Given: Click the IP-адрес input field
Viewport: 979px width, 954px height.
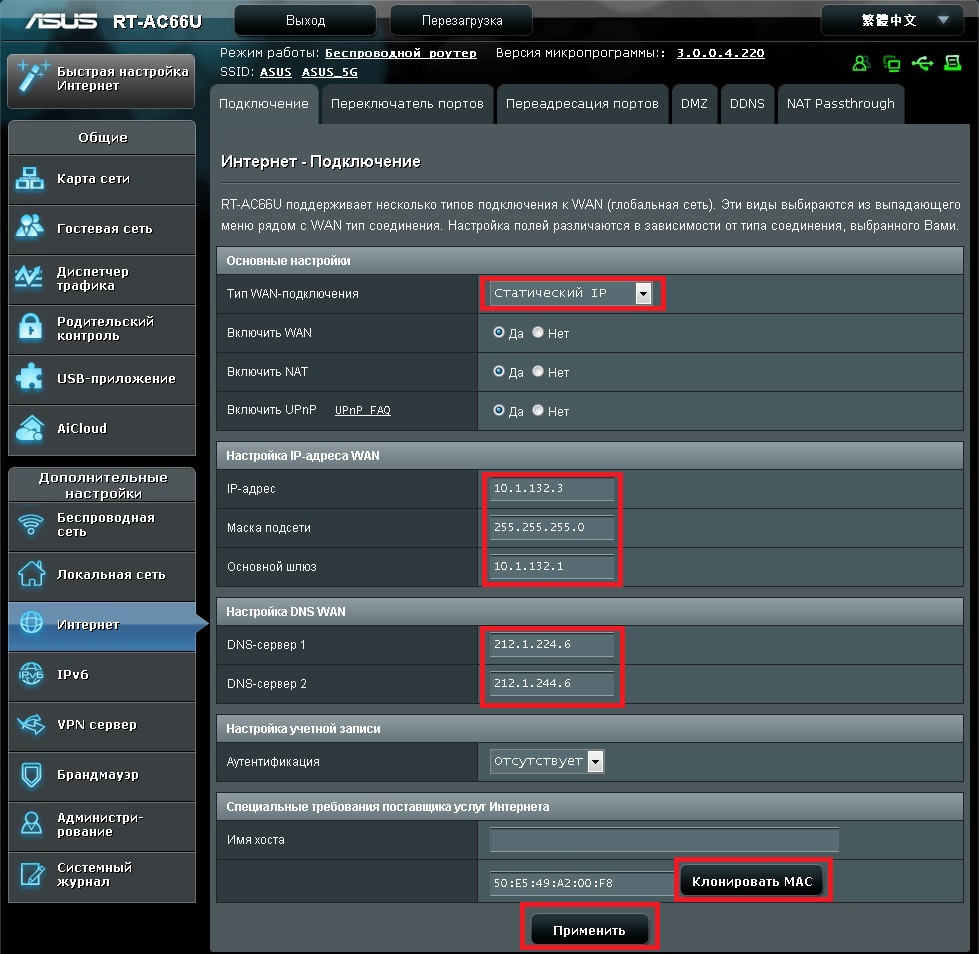Looking at the screenshot, I should click(552, 489).
